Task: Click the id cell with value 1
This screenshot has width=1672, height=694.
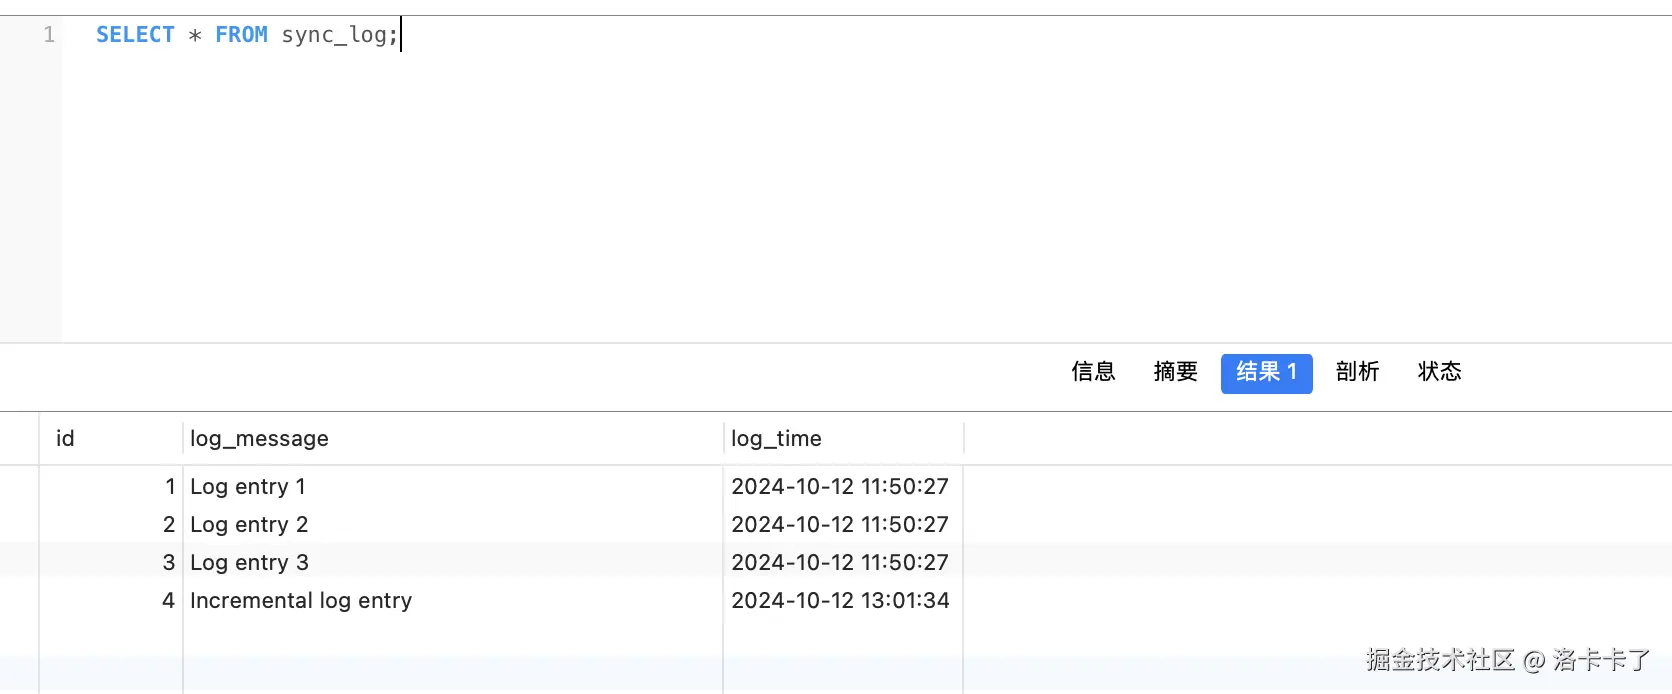Action: (170, 487)
